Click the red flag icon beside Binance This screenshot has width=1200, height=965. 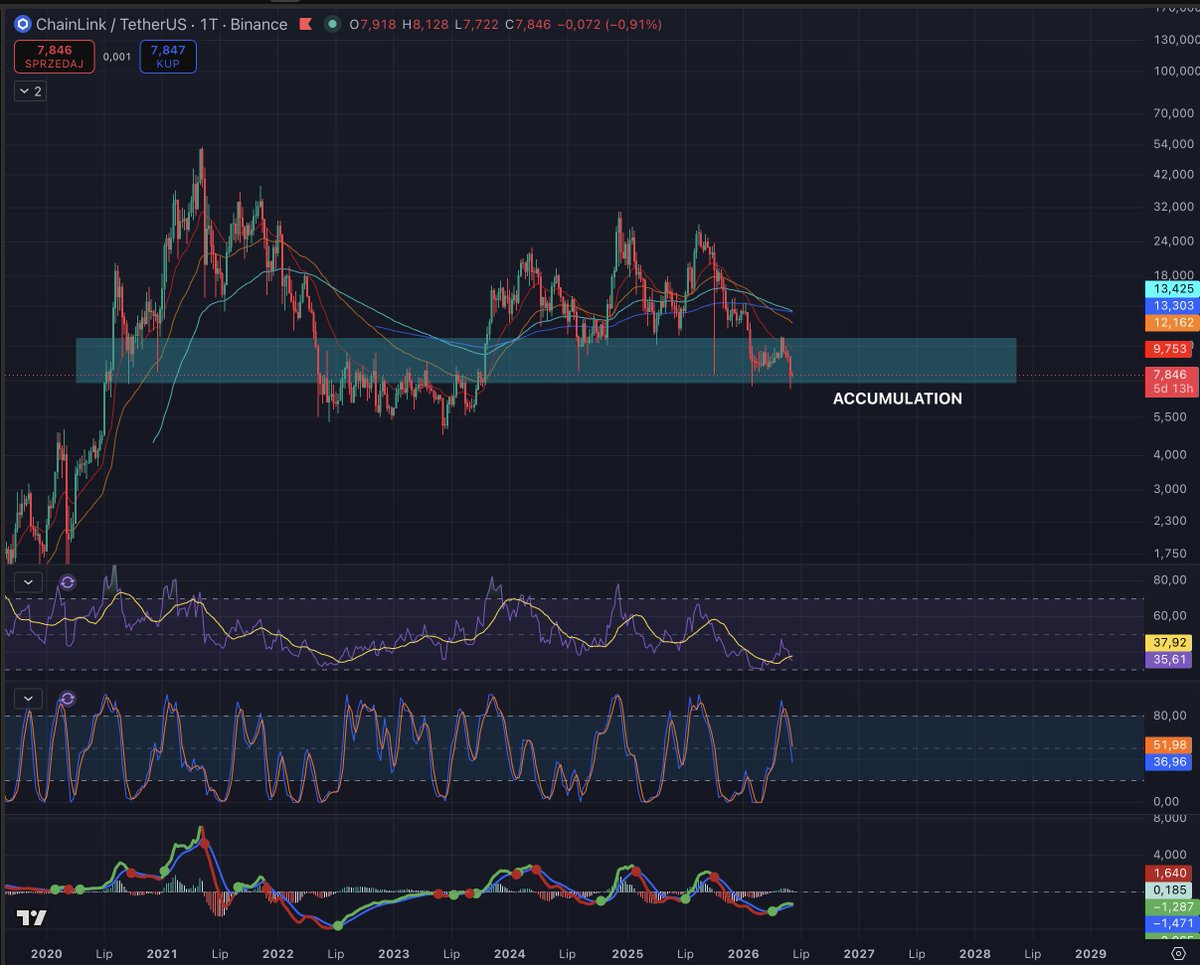click(308, 24)
